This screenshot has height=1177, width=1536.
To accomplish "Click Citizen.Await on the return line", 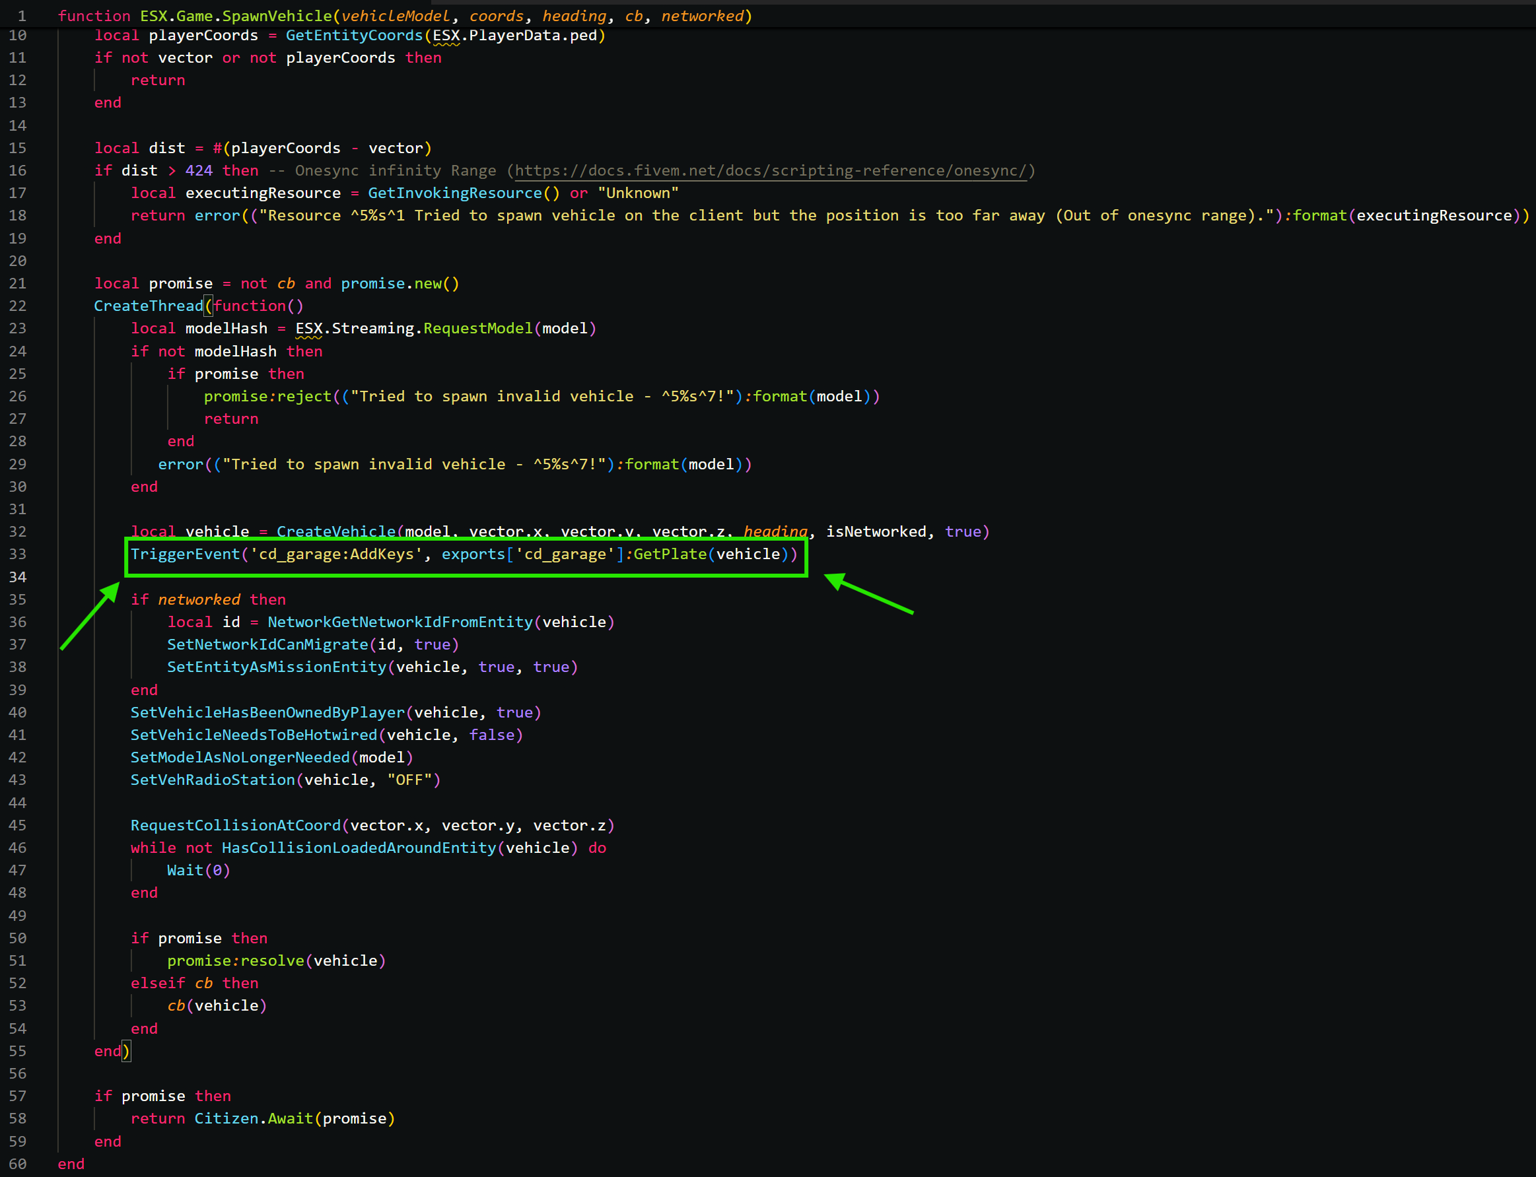I will [254, 1119].
